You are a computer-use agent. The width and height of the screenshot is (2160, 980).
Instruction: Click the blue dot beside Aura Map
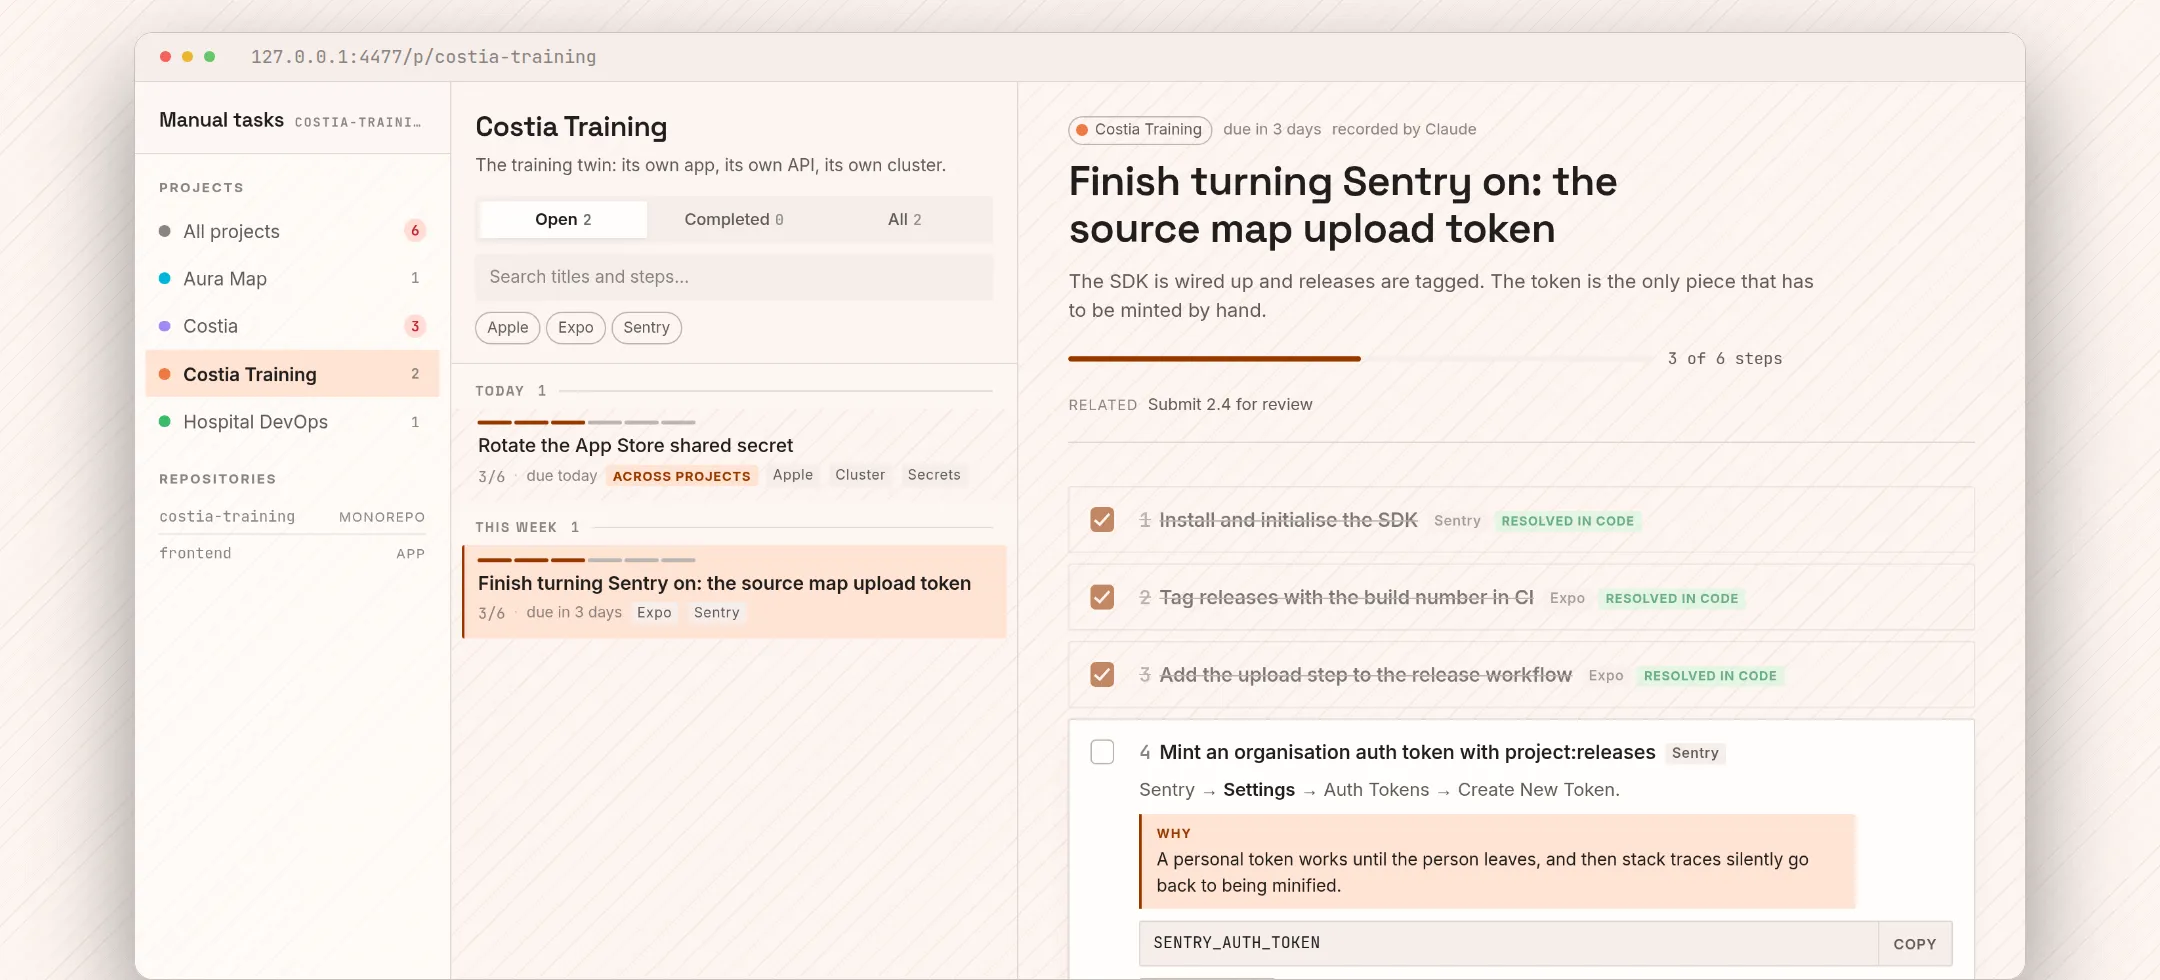coord(165,278)
